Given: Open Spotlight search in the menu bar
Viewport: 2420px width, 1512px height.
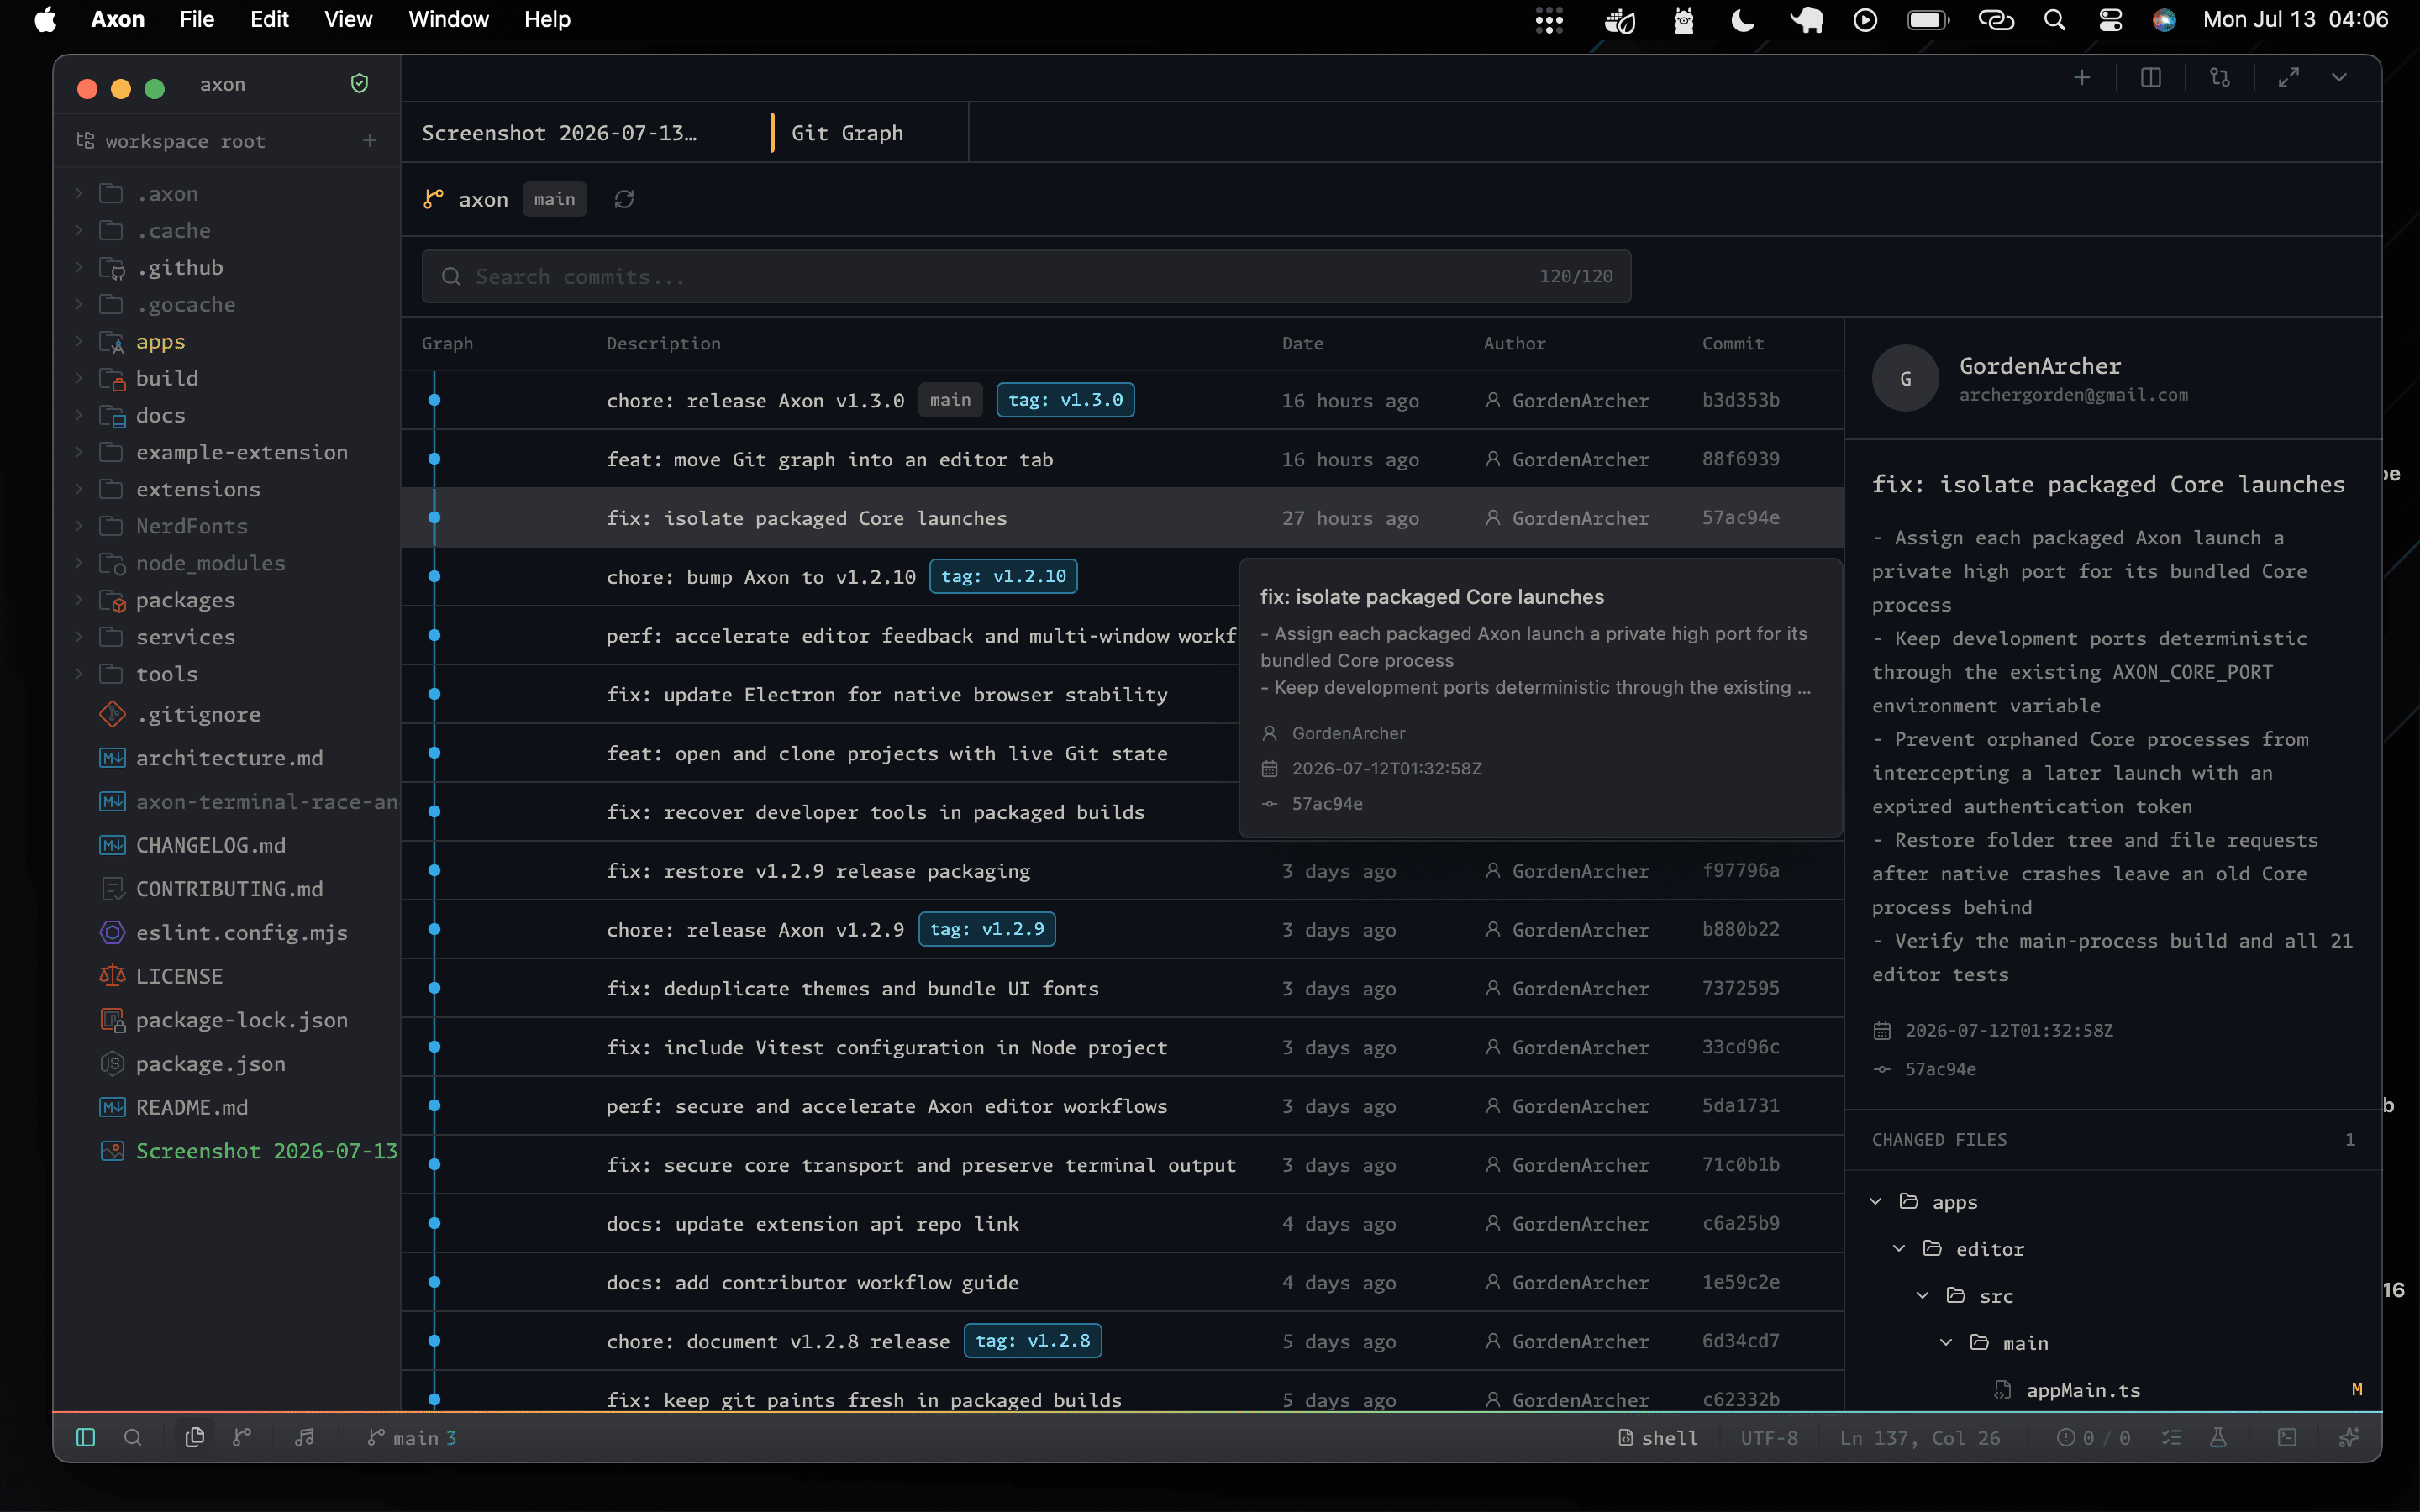Looking at the screenshot, I should click(x=2055, y=19).
